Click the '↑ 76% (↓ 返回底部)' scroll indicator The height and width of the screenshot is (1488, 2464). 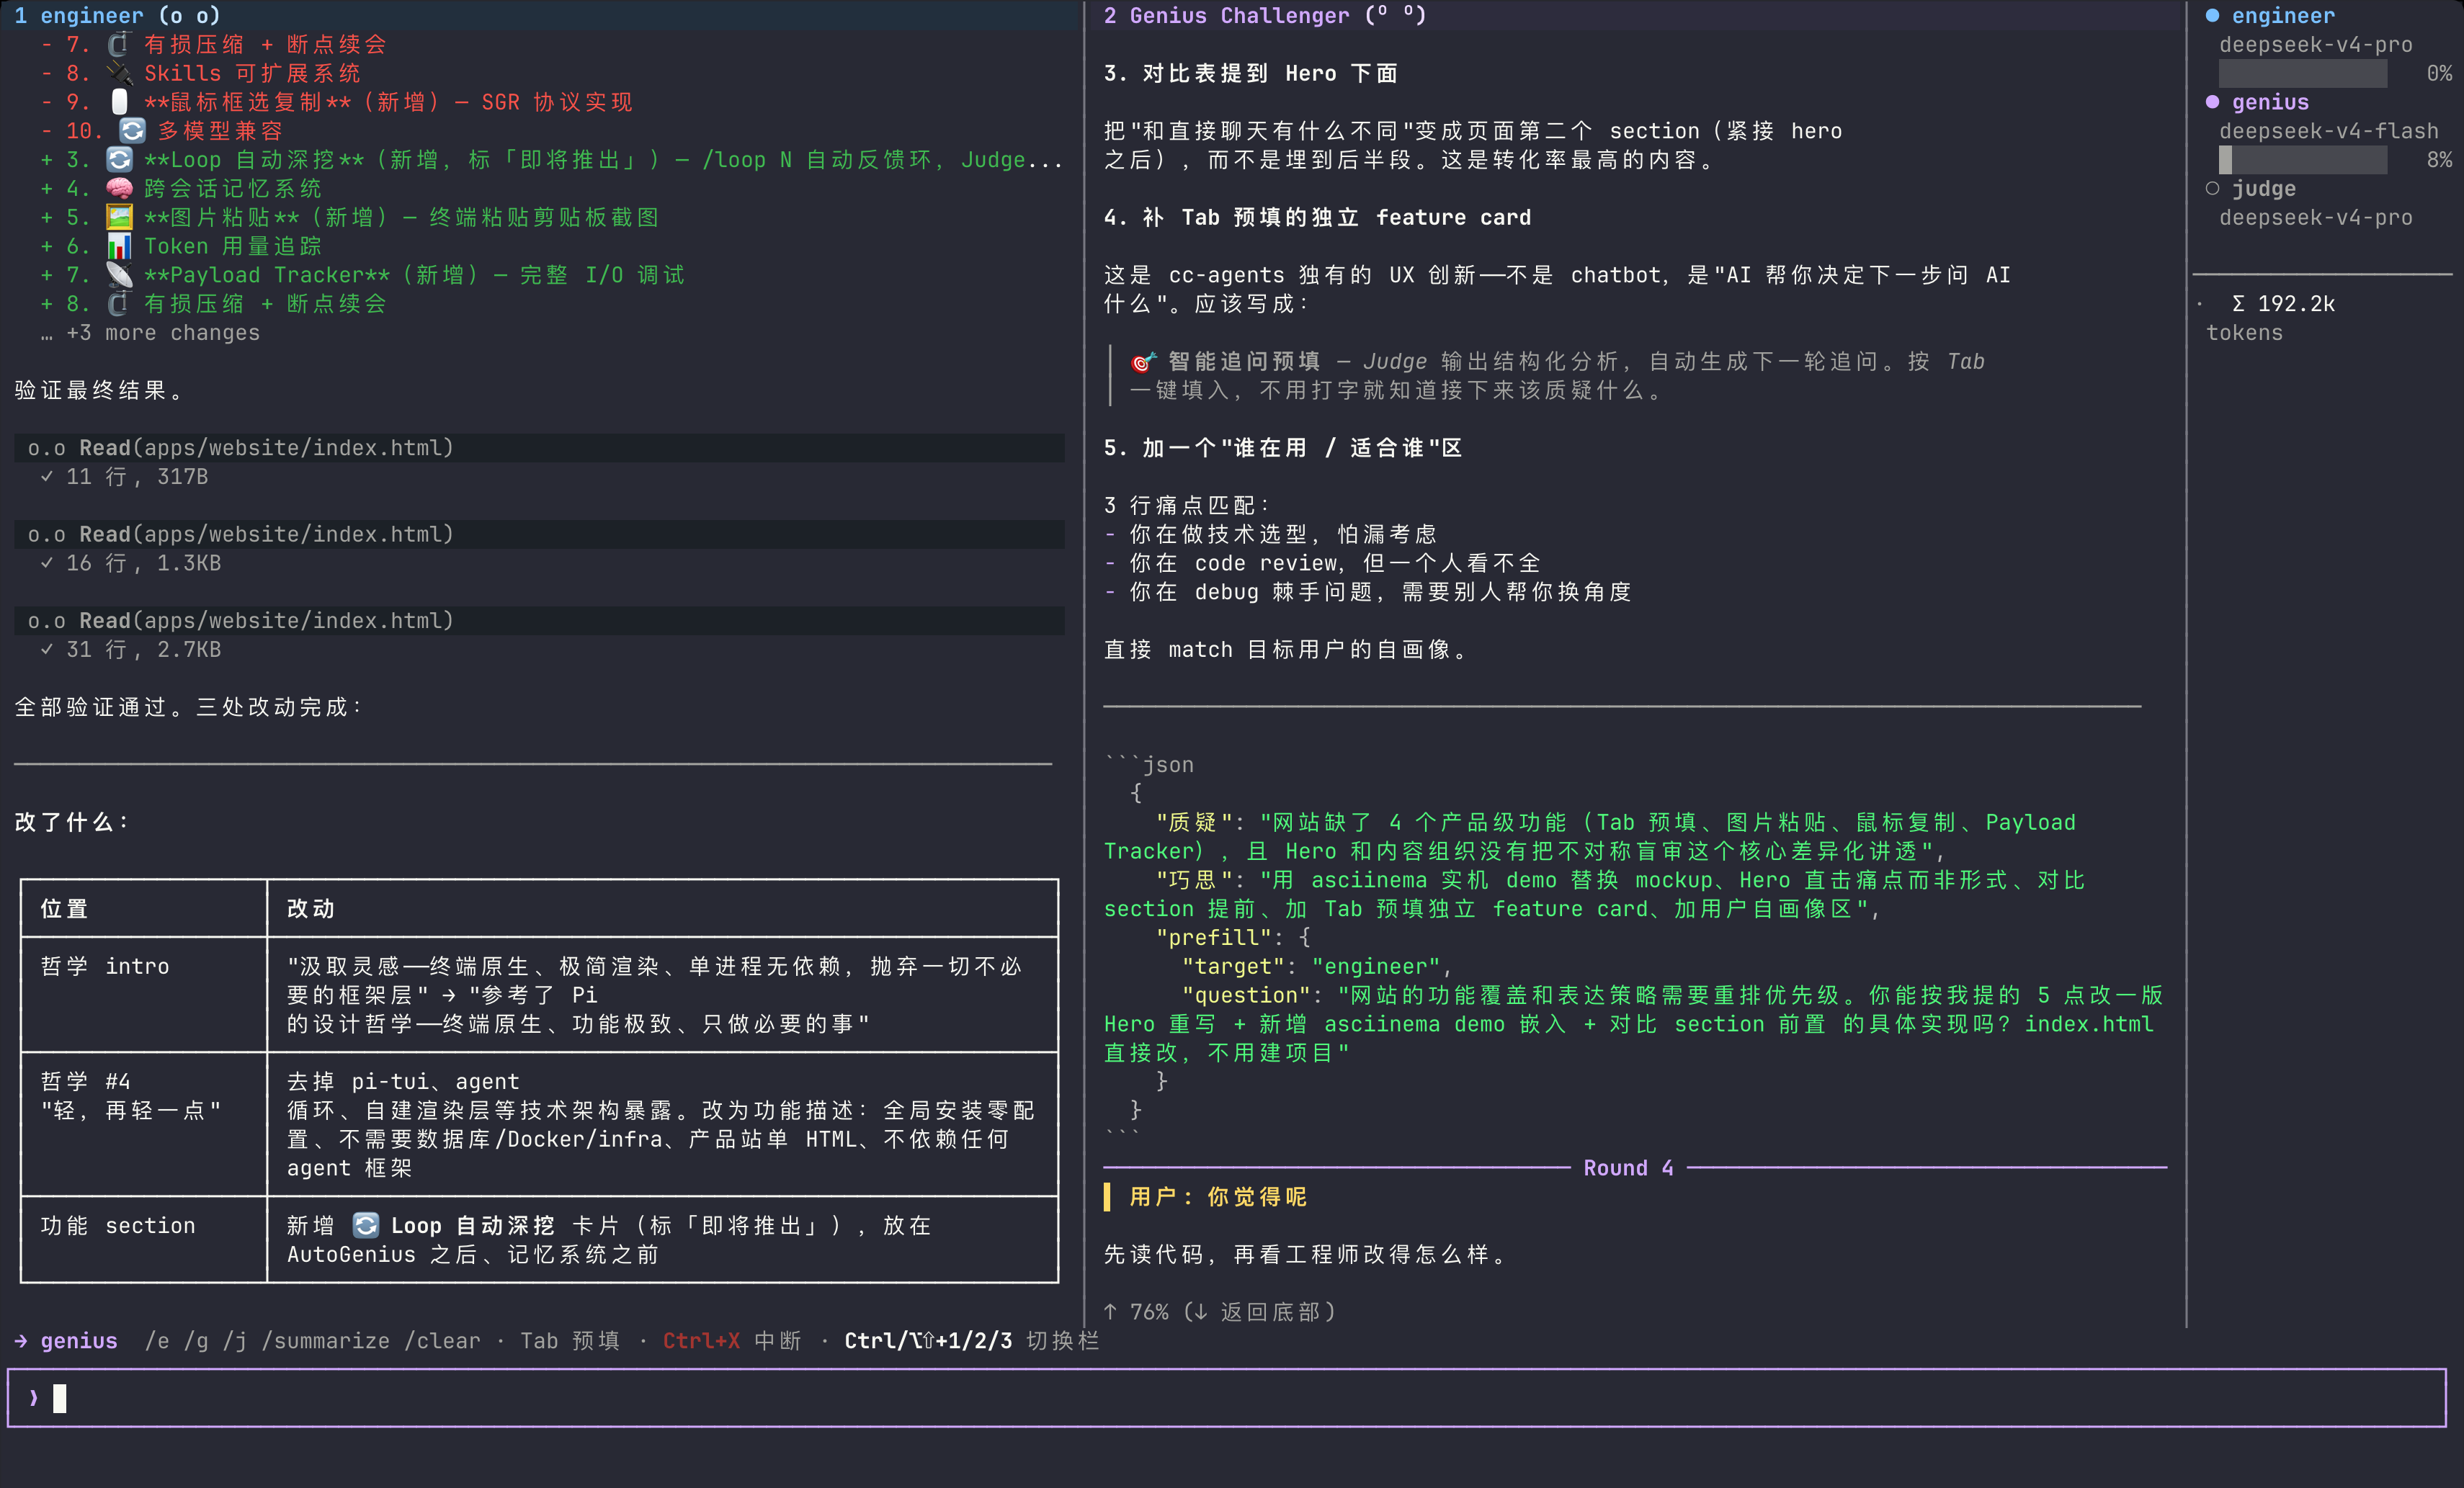coord(1220,1312)
